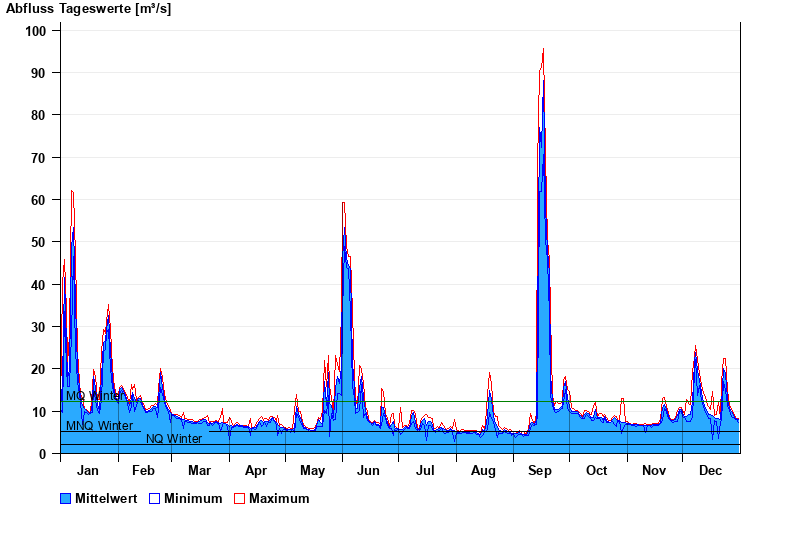Select the Jun label on the x-axis
Screen dimensions: 800x550
point(368,471)
